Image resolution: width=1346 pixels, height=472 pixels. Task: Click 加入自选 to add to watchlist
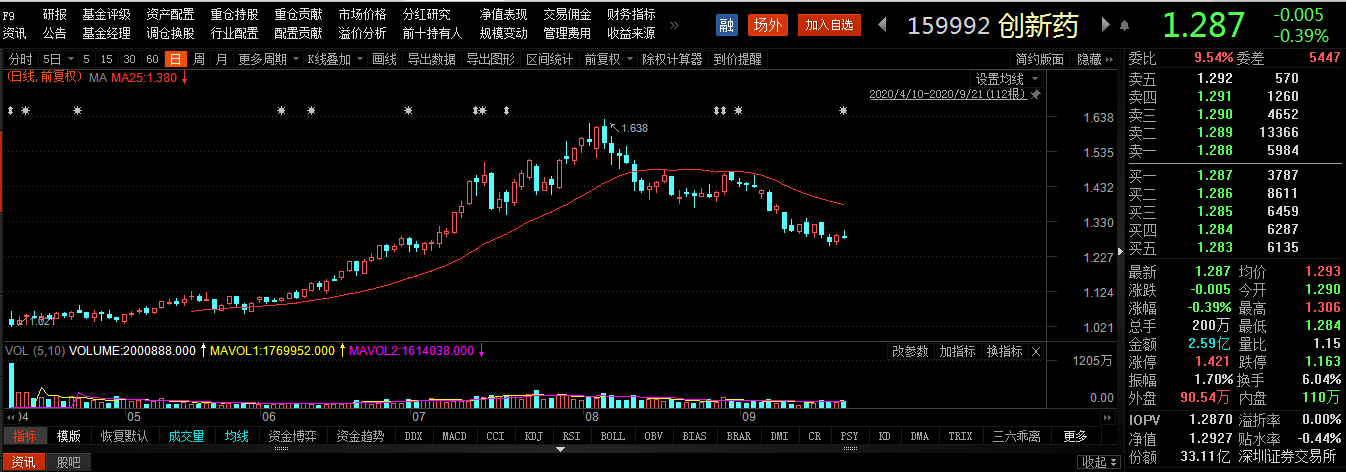click(x=829, y=25)
